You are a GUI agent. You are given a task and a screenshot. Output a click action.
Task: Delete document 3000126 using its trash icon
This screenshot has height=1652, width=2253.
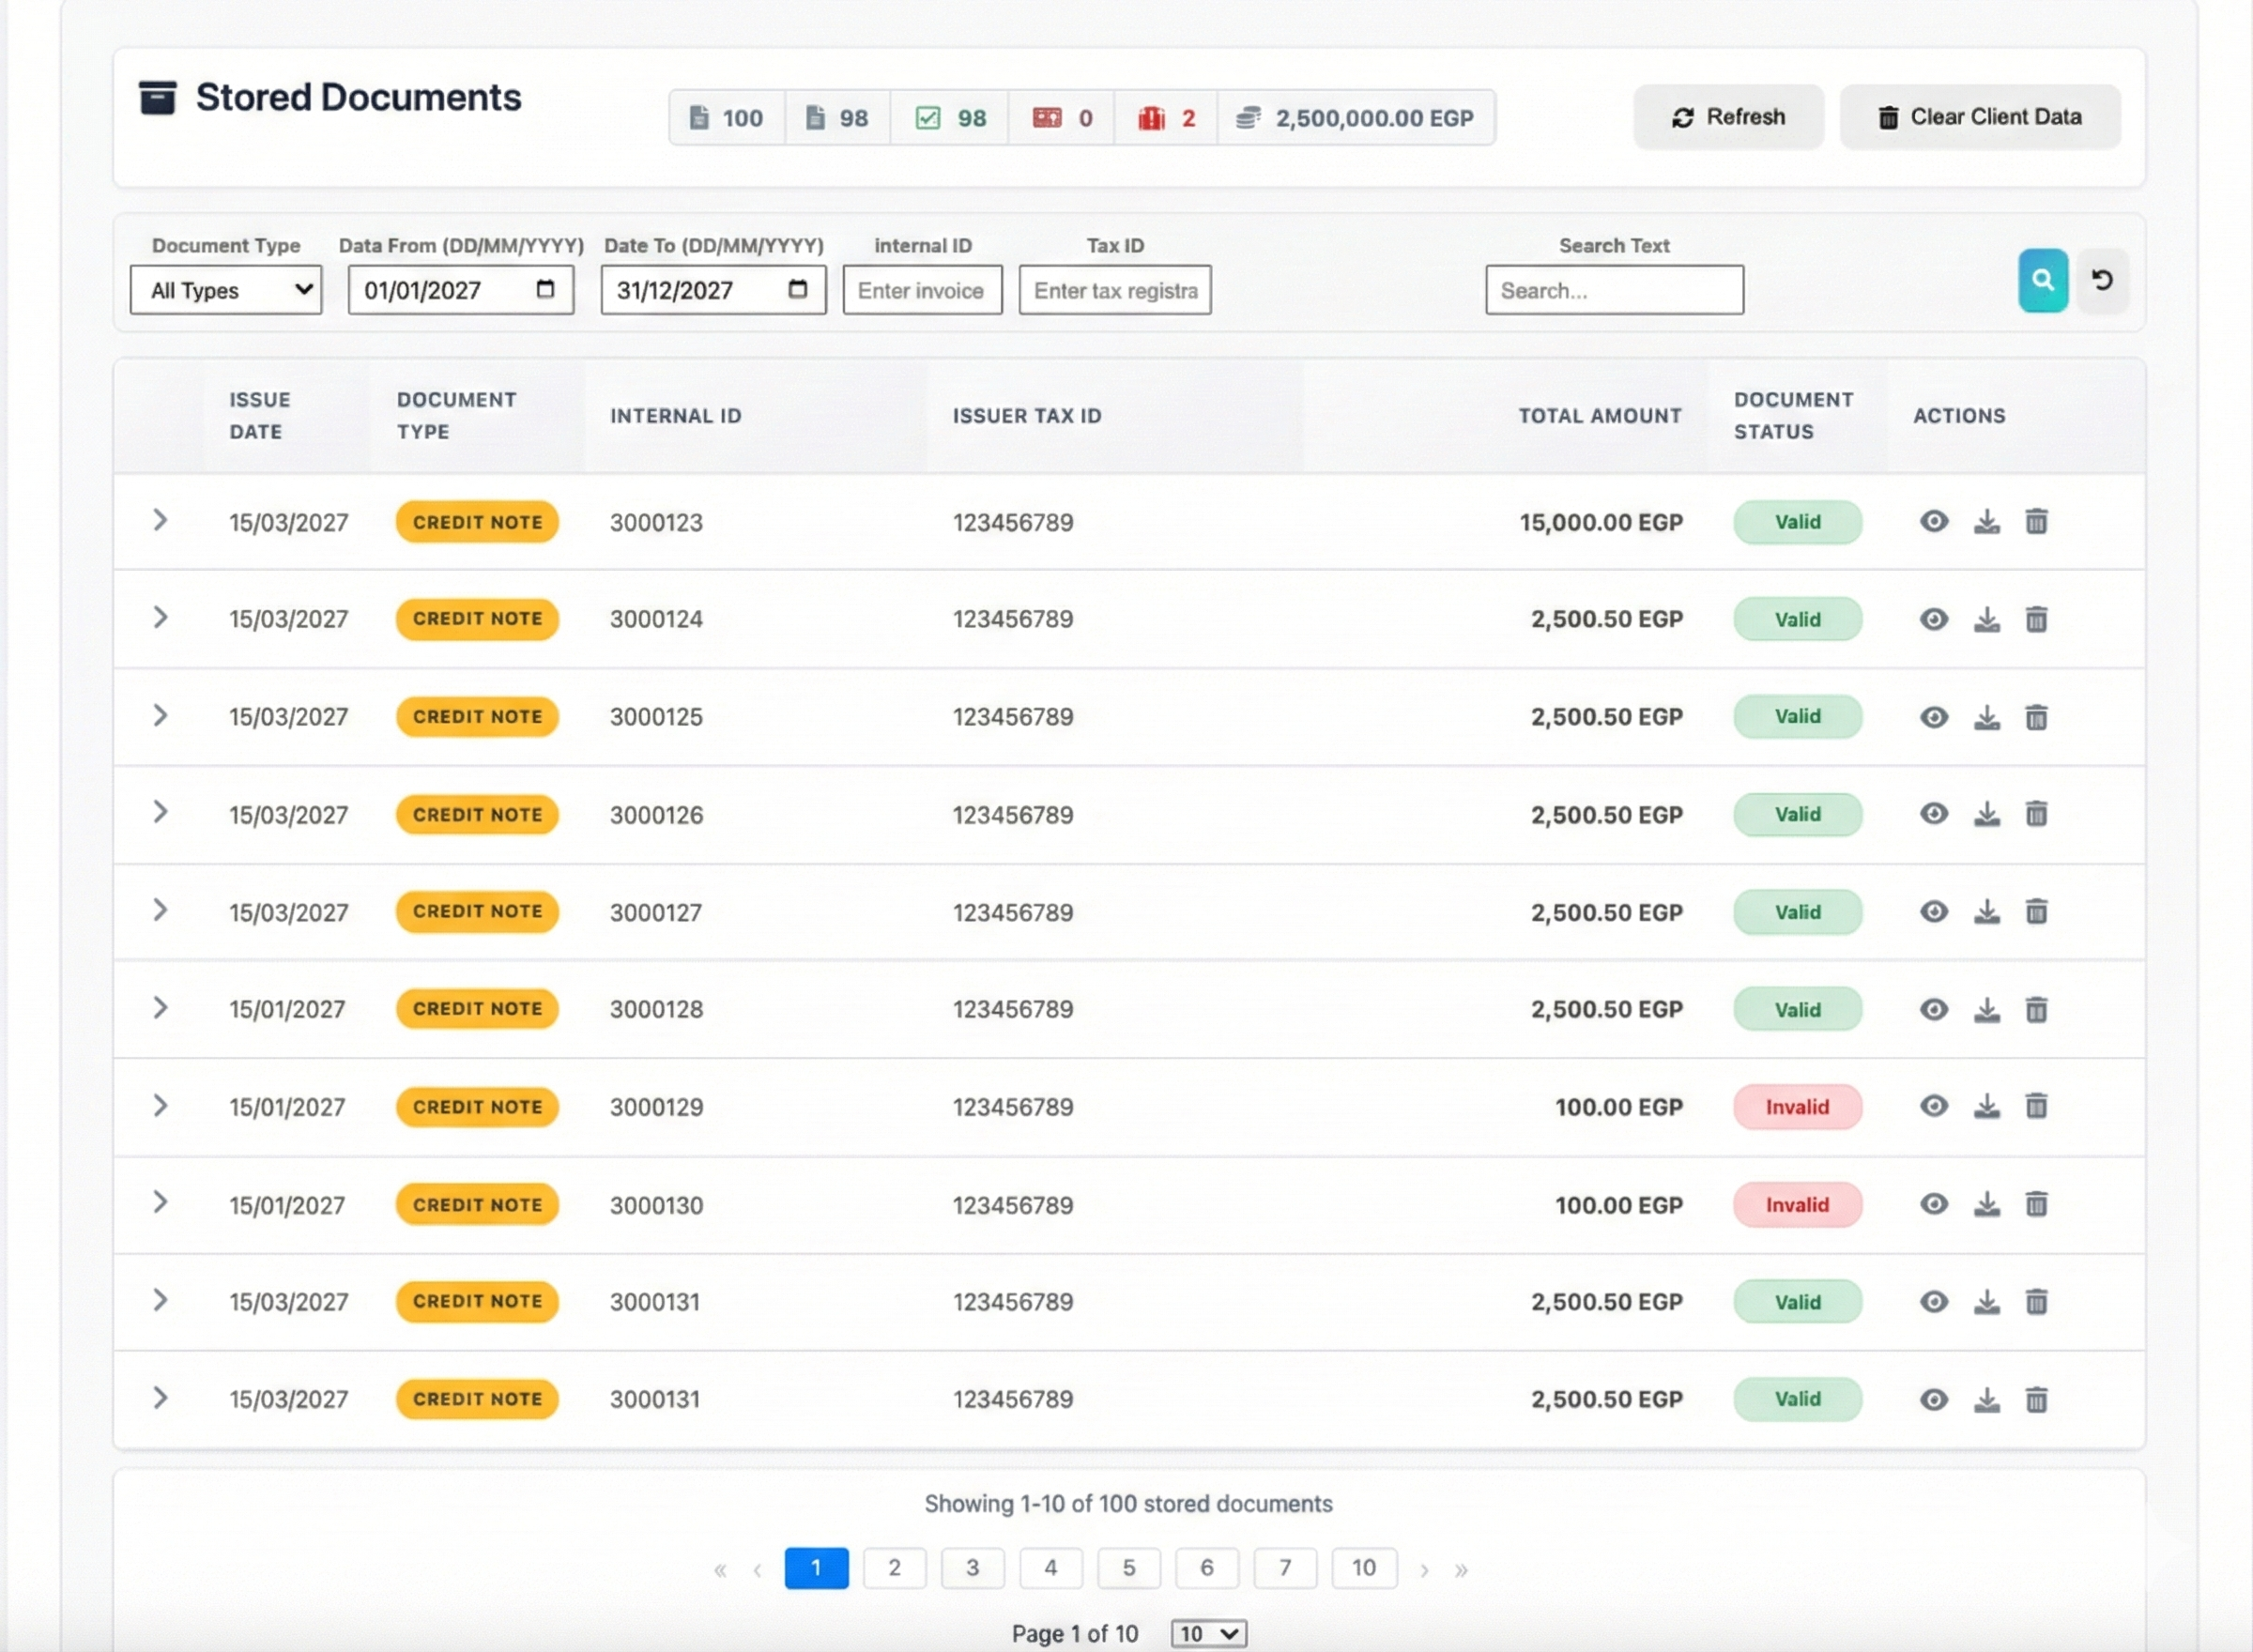click(x=2037, y=814)
